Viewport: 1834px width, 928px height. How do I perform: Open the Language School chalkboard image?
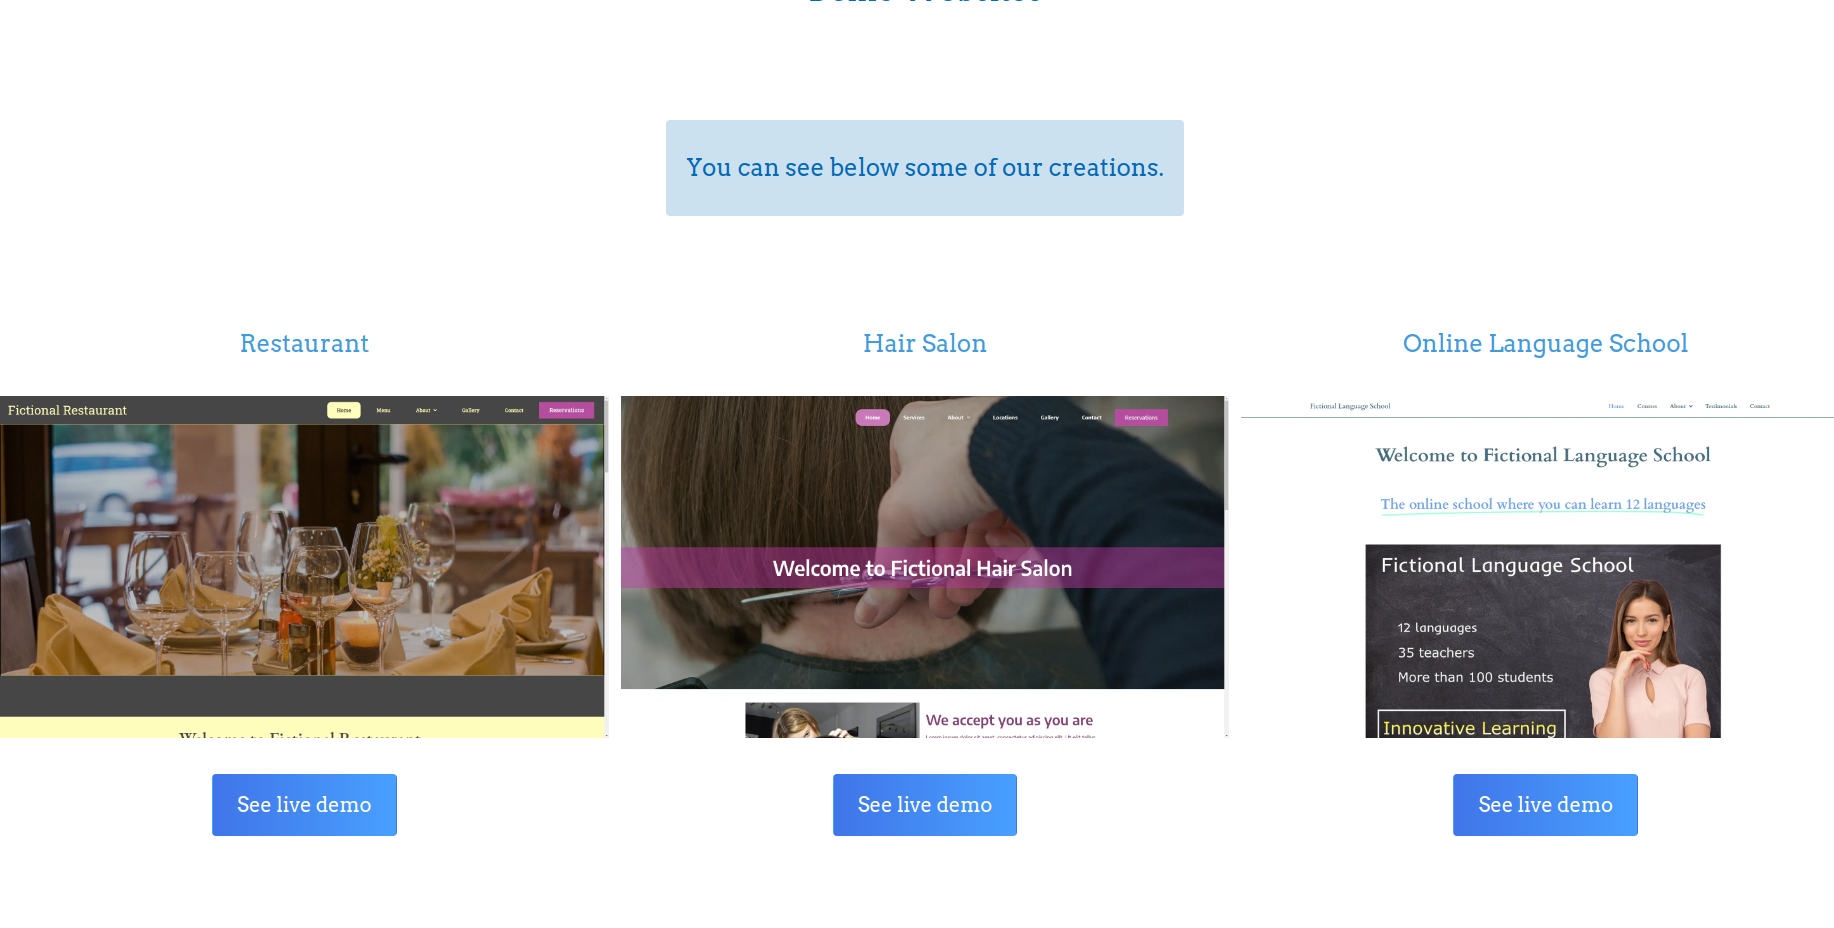tap(1543, 641)
